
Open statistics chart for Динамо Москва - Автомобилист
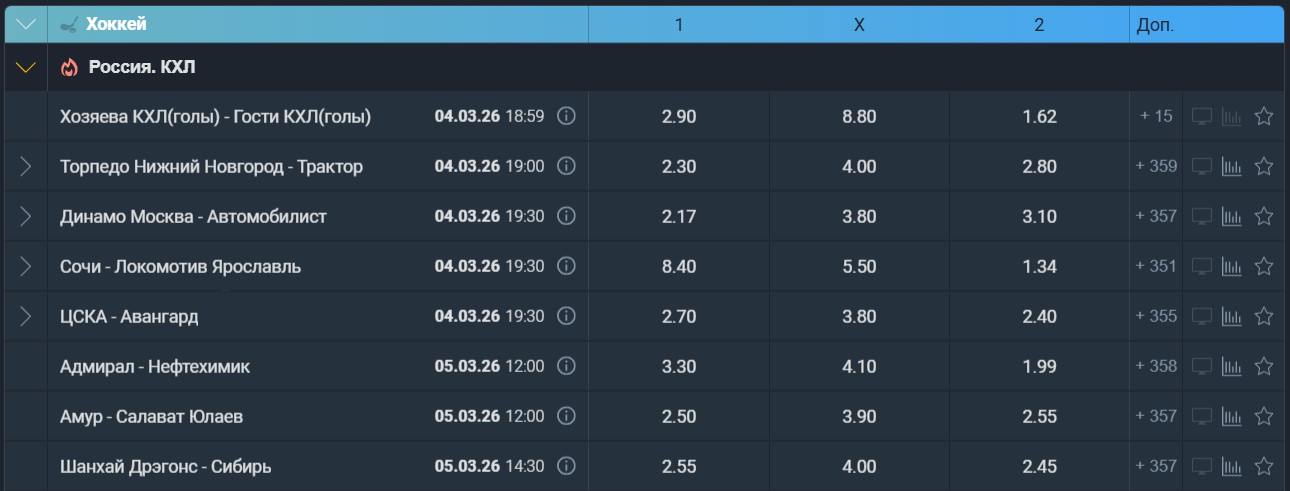pos(1231,216)
